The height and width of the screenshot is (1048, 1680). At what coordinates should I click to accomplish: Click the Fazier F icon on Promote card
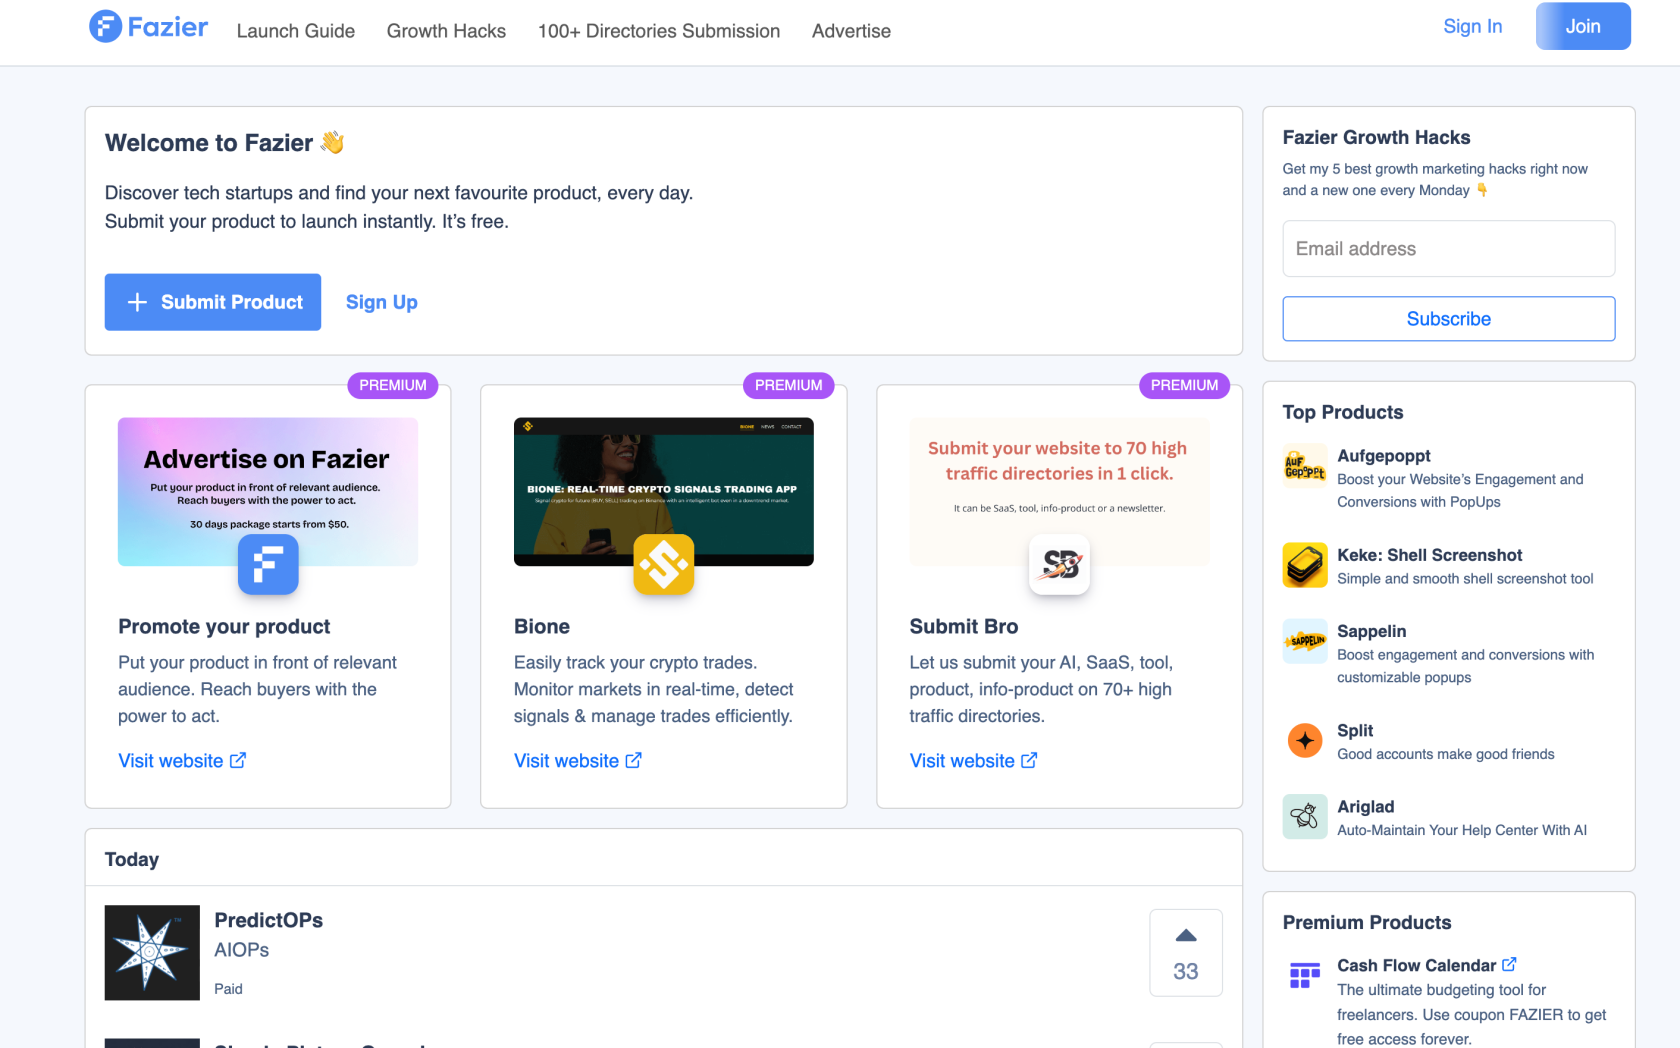point(268,564)
